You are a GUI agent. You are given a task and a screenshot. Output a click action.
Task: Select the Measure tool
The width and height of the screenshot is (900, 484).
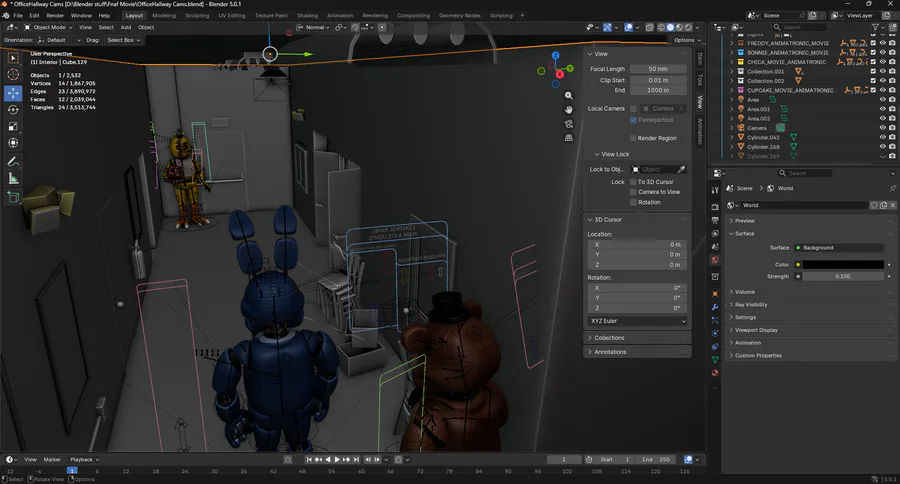point(13,179)
